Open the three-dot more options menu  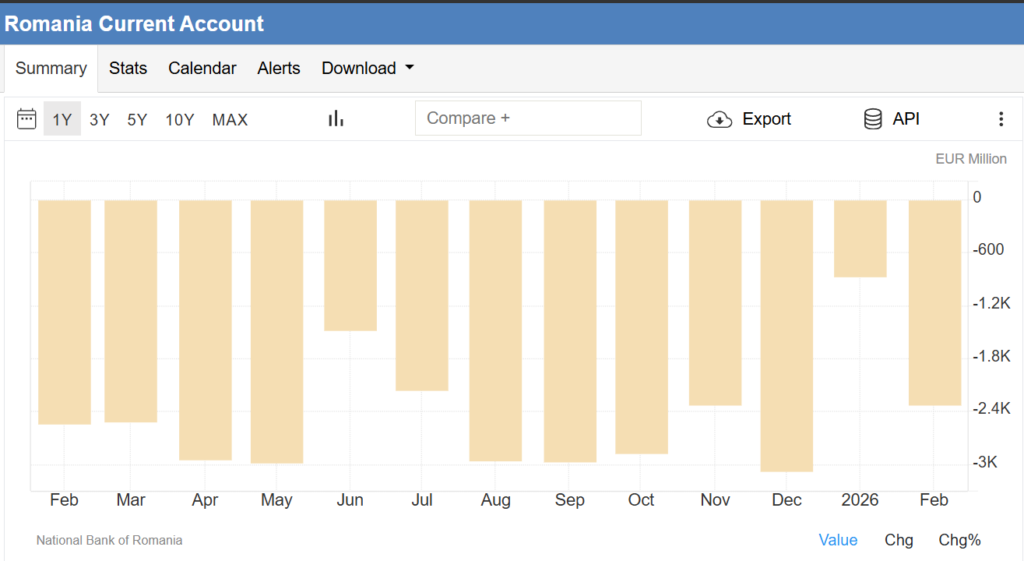1001,119
